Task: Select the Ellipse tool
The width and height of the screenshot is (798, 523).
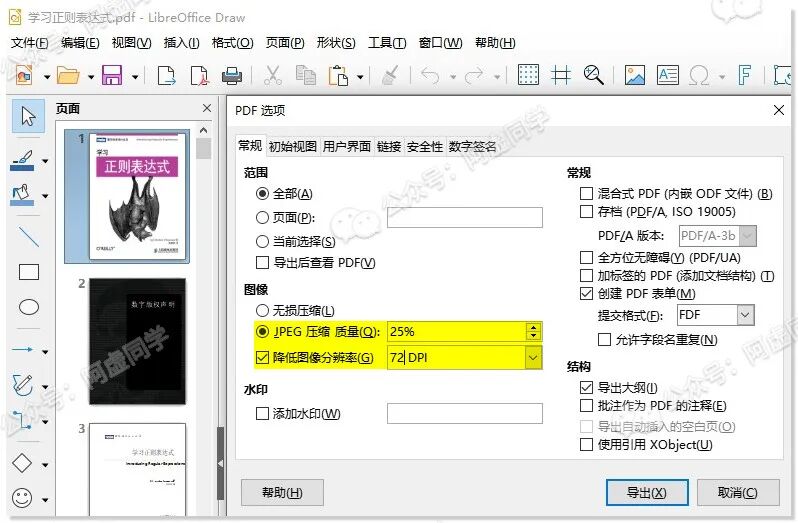Action: pyautogui.click(x=28, y=307)
